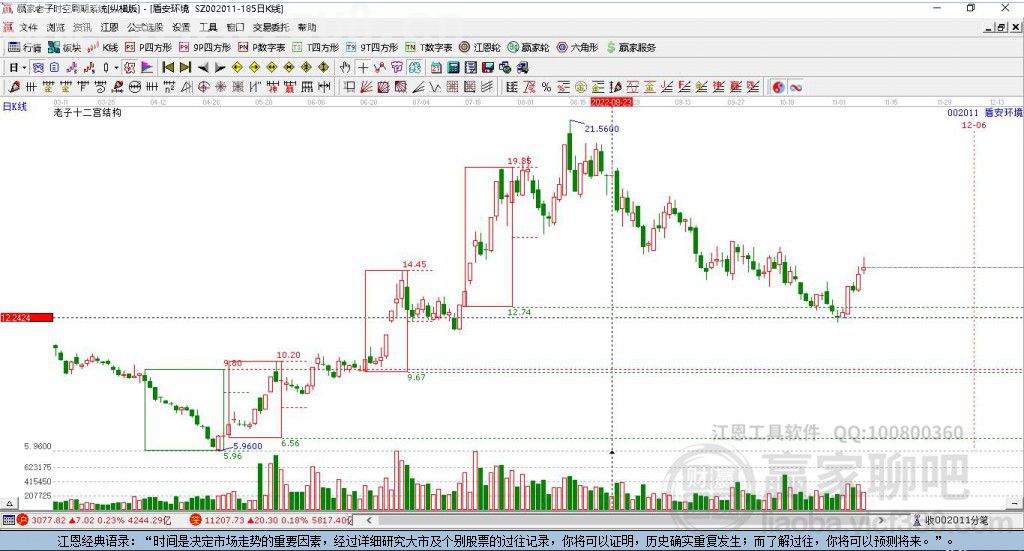1024x551 pixels.
Task: Step chart back with black left arrow
Action: click(x=203, y=67)
